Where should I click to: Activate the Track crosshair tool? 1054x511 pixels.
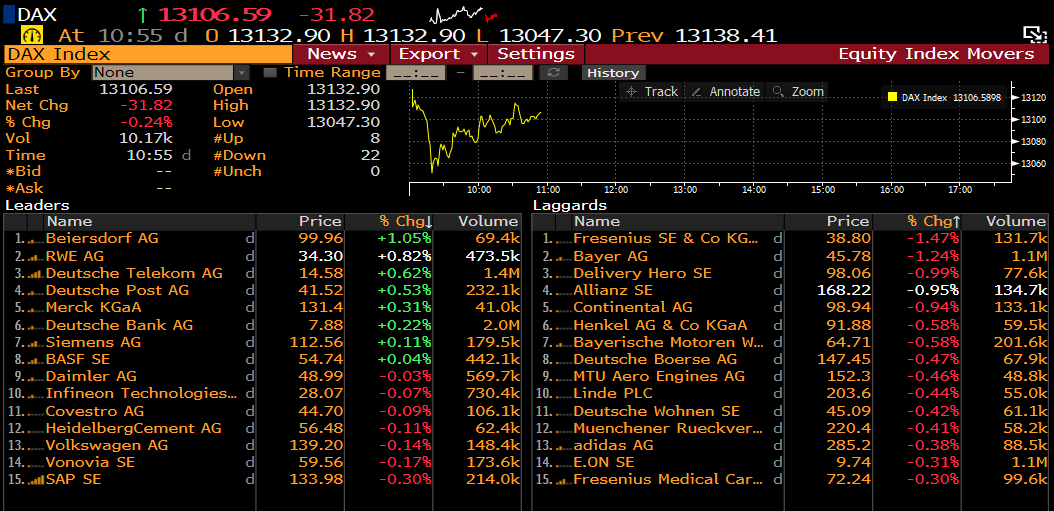[651, 92]
